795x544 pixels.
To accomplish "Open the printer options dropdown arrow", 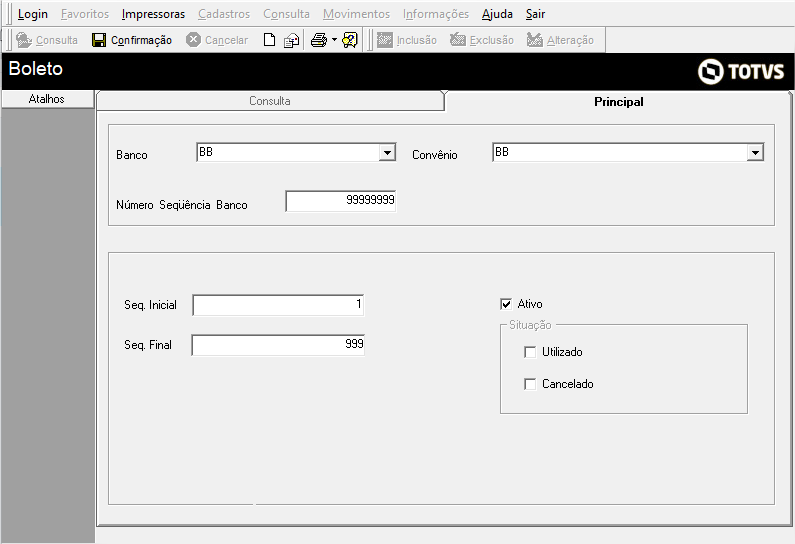I will 334,40.
